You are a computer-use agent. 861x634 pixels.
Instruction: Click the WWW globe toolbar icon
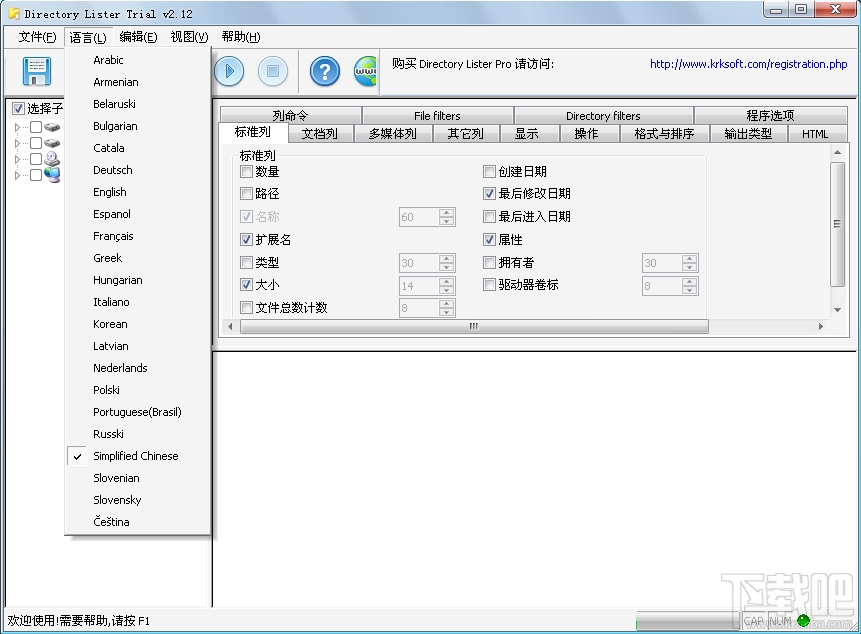[366, 71]
